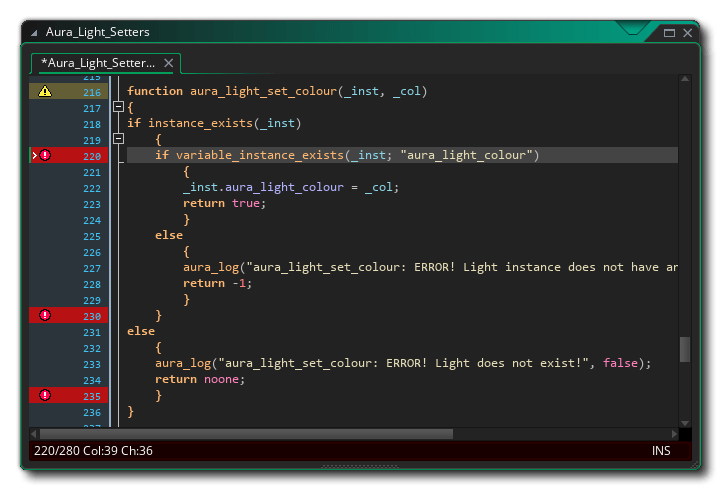Click the window resize grip at bottom edge

(x=360, y=466)
